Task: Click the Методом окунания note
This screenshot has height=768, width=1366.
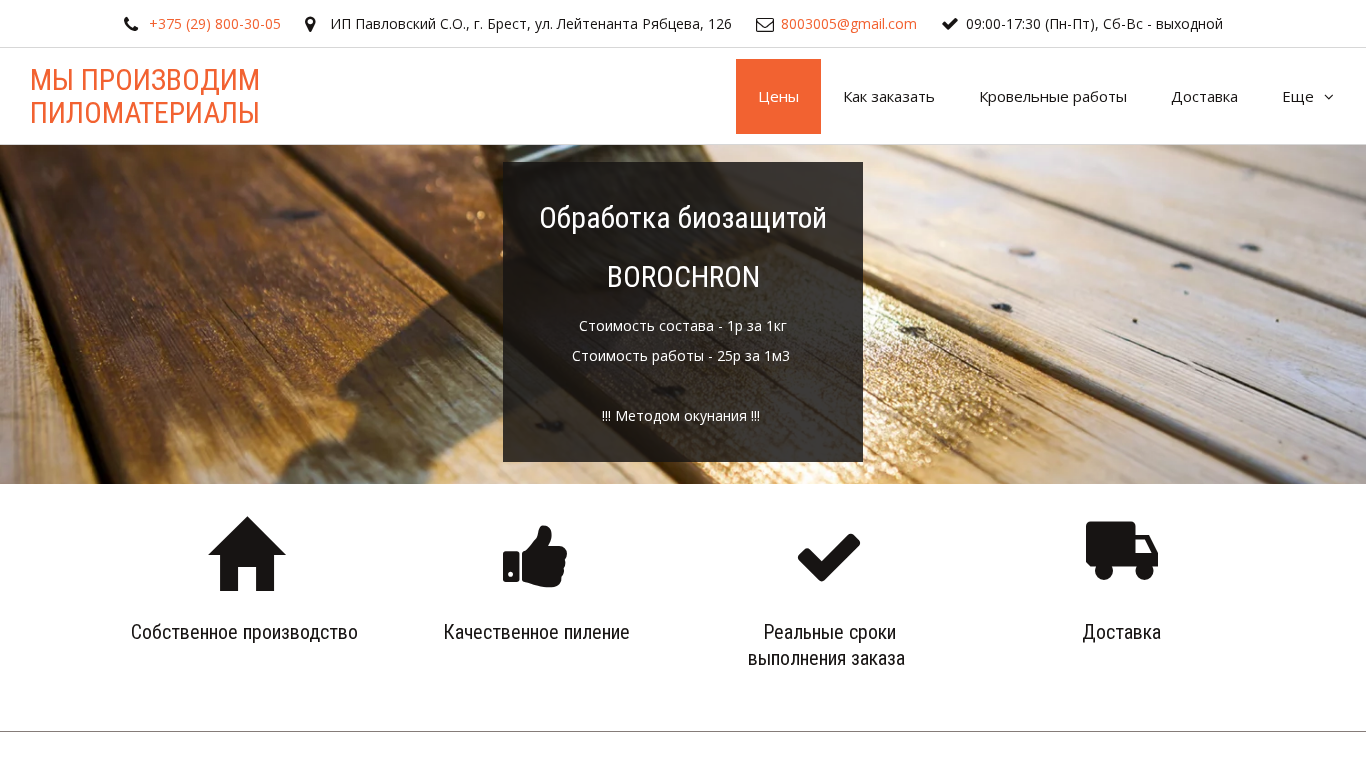Action: (681, 416)
